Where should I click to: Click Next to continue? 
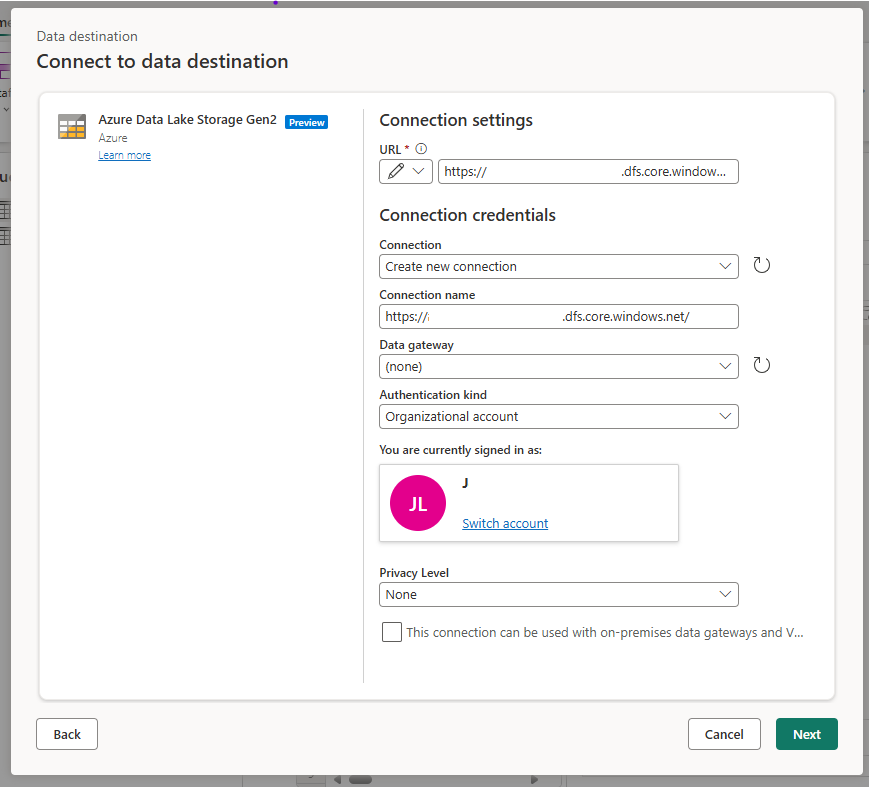807,734
